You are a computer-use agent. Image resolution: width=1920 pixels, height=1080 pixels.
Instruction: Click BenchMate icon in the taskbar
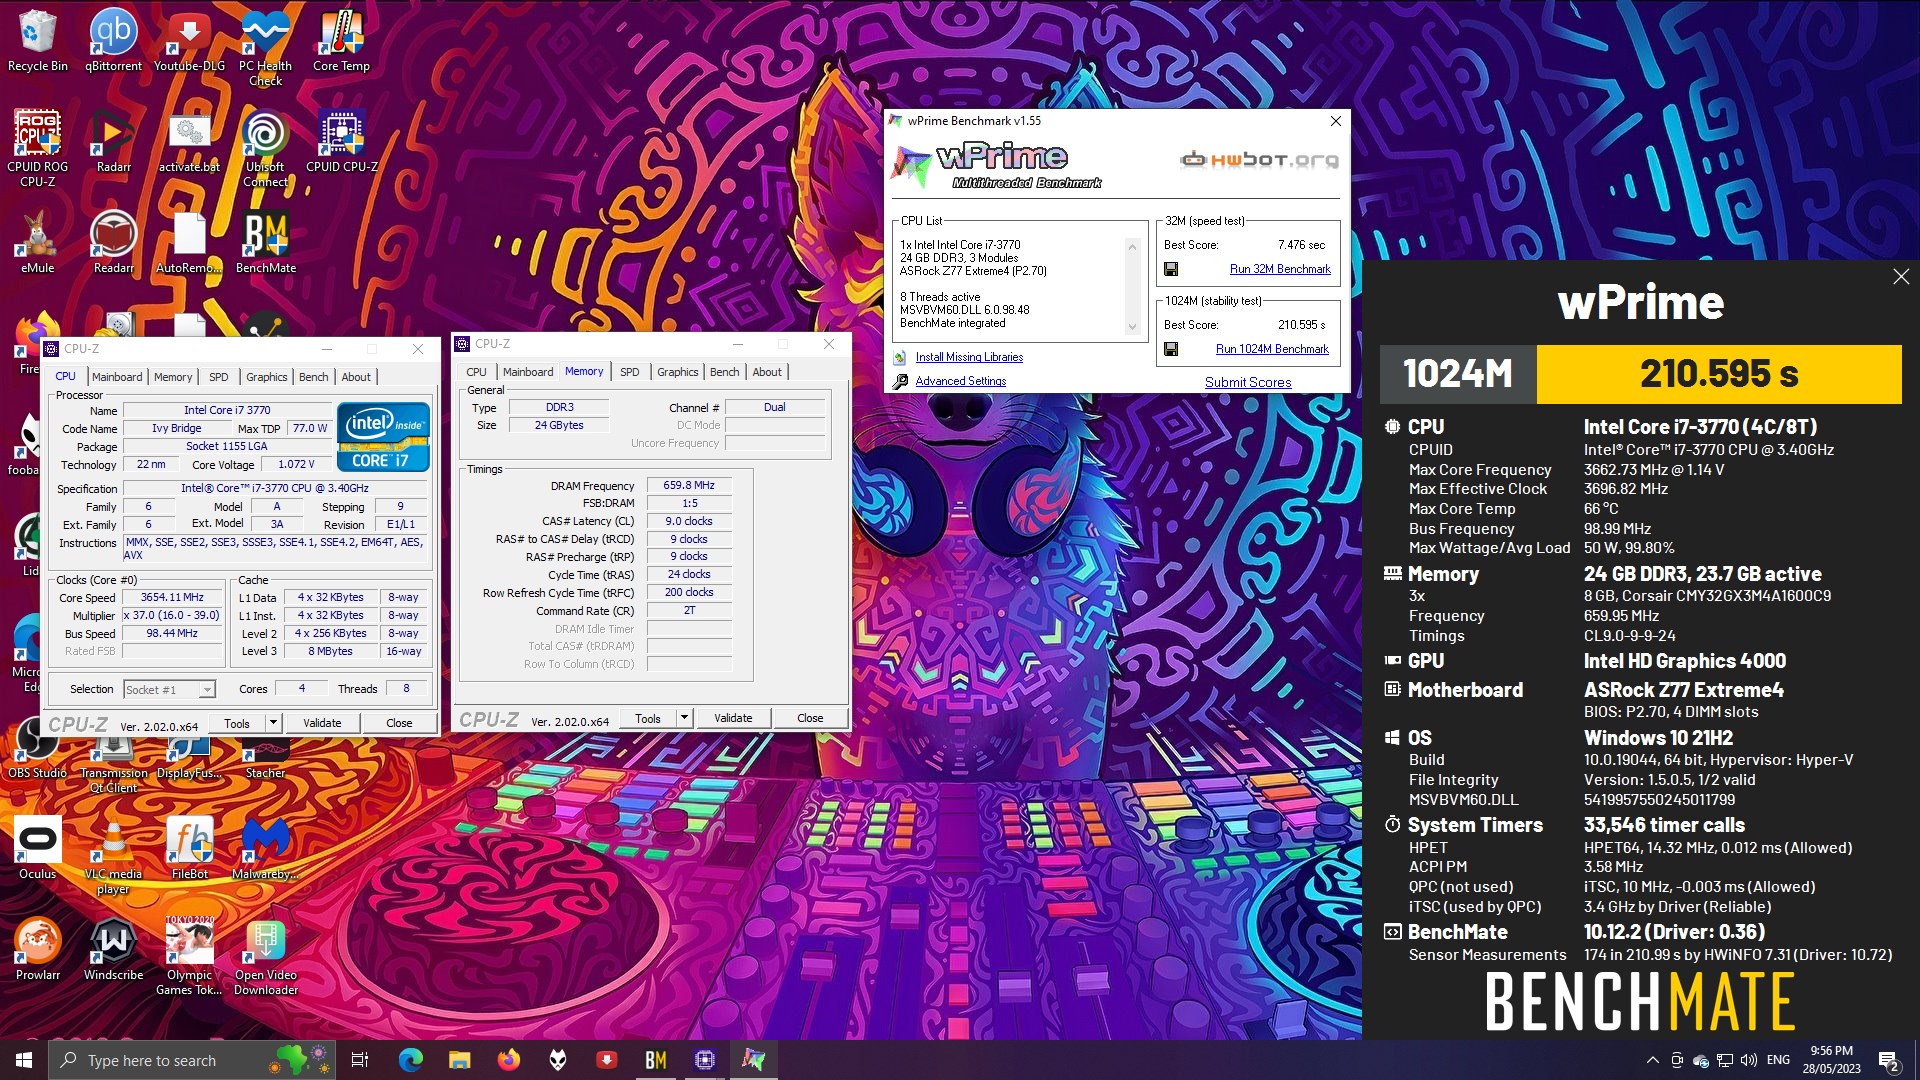pyautogui.click(x=656, y=1060)
